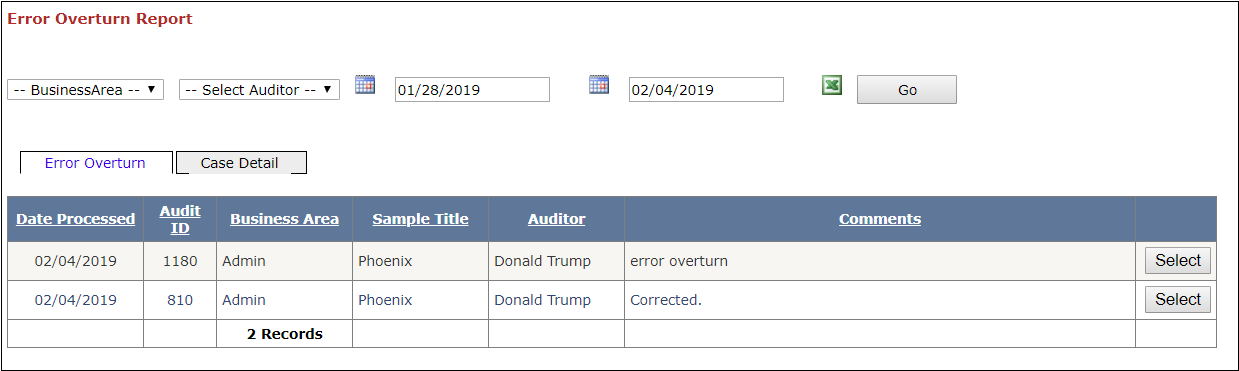Expand the BusinessArea dropdown
This screenshot has height=371, width=1239.
pyautogui.click(x=85, y=90)
